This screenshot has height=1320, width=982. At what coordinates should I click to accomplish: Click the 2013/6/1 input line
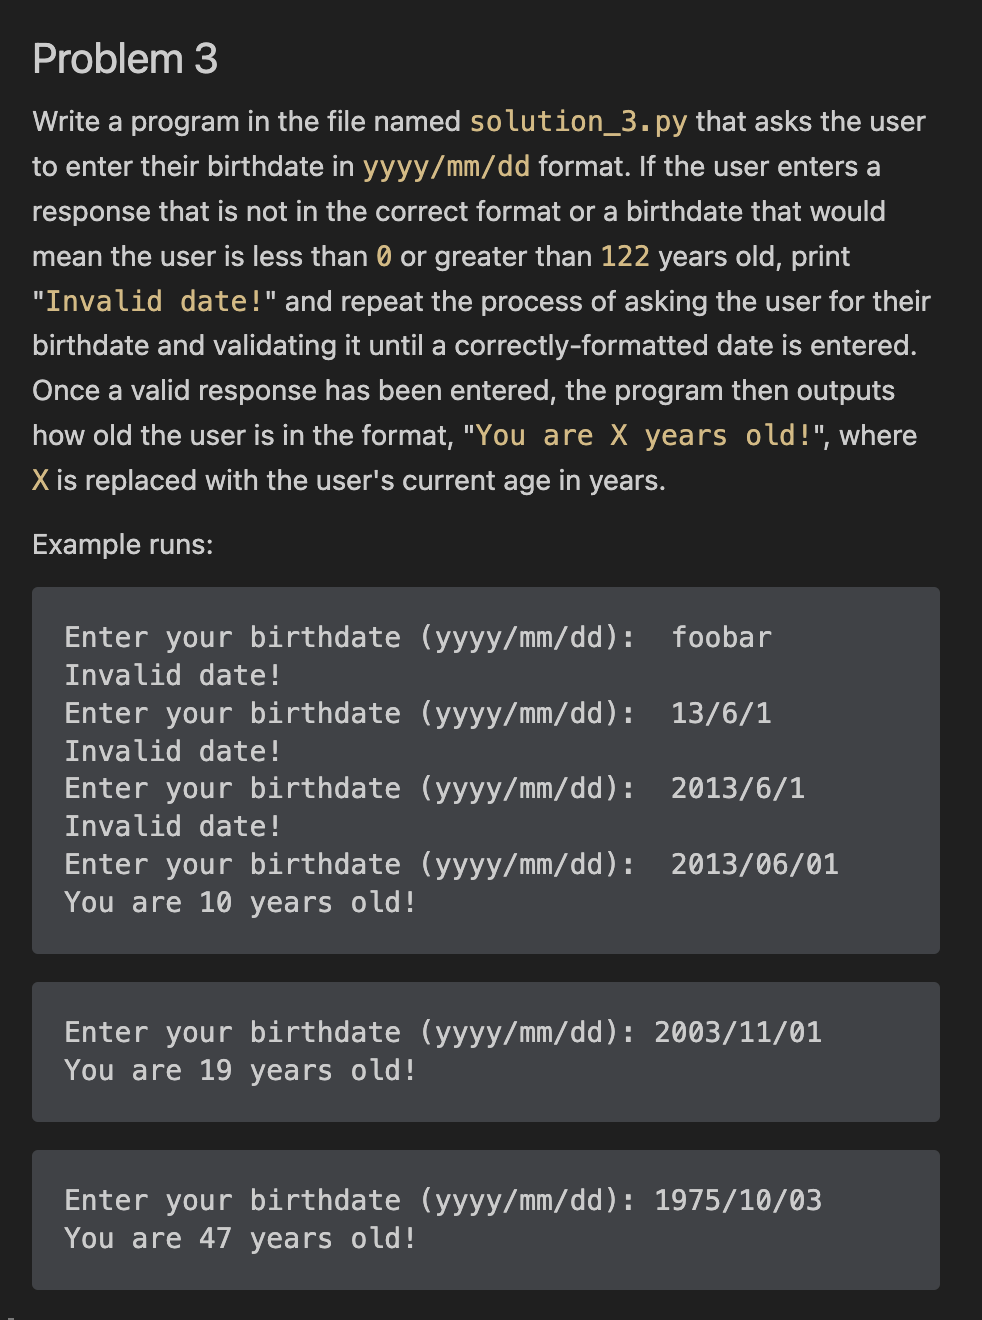coord(435,788)
